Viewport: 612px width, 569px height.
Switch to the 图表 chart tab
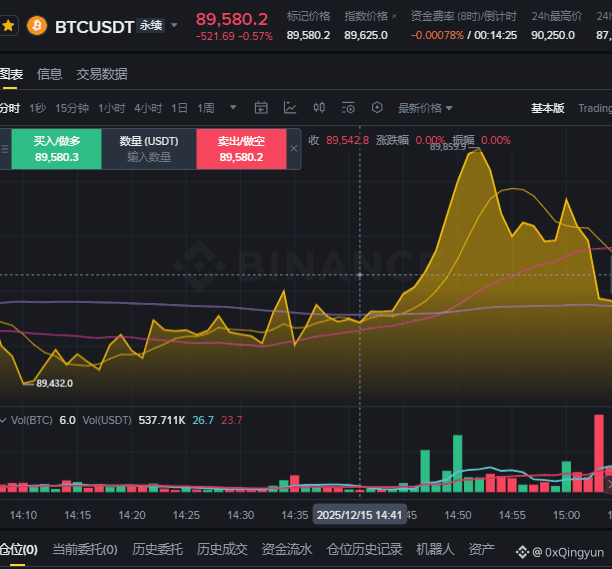[11, 74]
